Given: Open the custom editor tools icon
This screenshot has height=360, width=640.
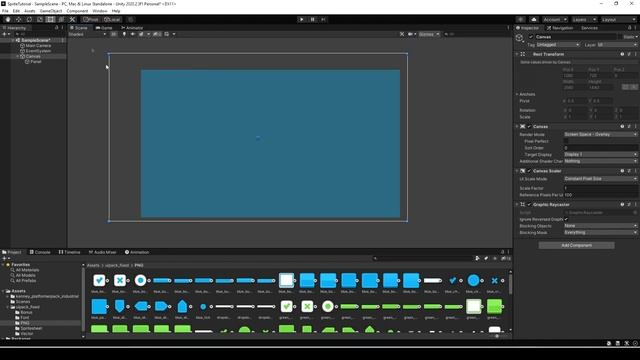Looking at the screenshot, I should 72,20.
